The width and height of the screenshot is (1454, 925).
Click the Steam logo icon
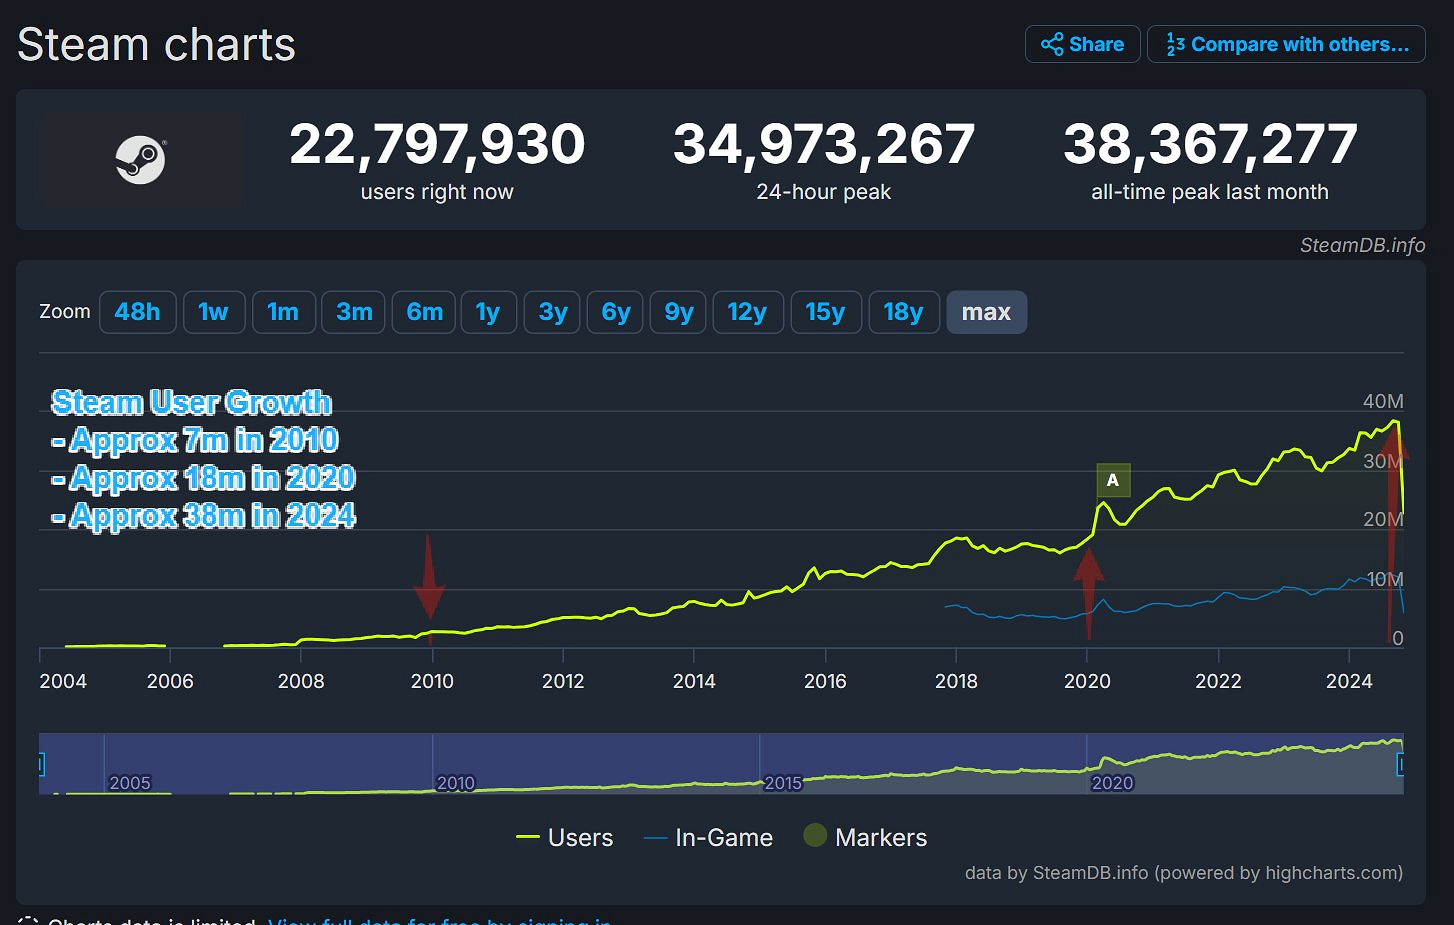click(x=140, y=160)
